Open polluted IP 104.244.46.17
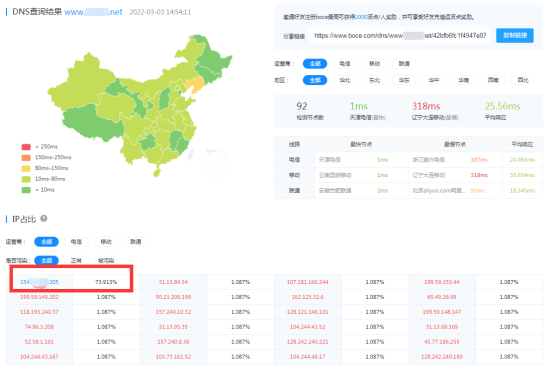The image size is (554, 379). (307, 357)
